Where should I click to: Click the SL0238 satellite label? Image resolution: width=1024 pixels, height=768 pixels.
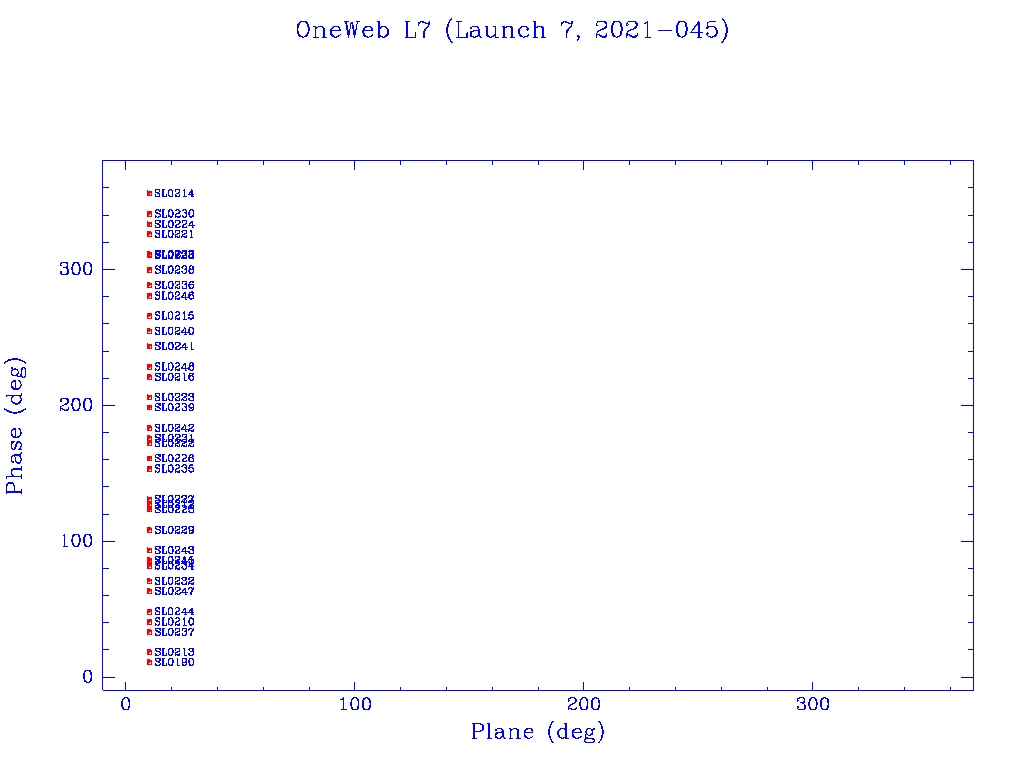tap(174, 270)
